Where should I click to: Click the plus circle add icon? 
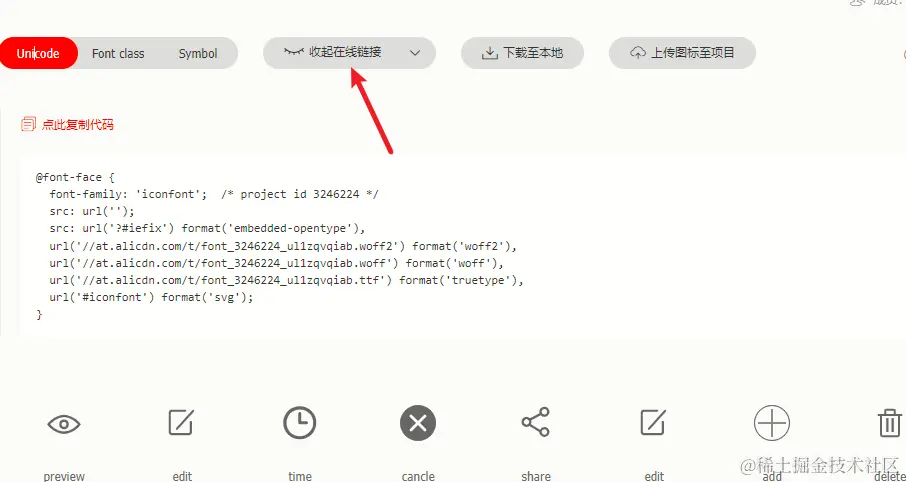(x=771, y=422)
